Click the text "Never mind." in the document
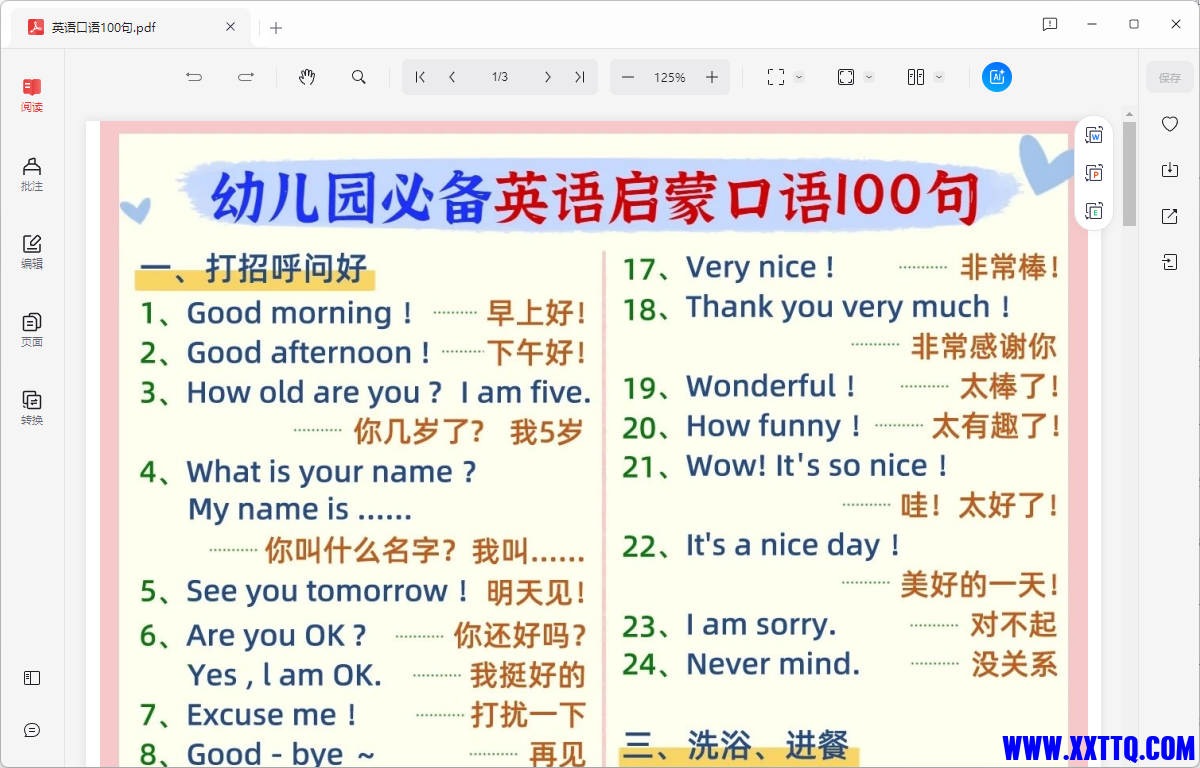This screenshot has width=1200, height=768. pyautogui.click(x=773, y=664)
